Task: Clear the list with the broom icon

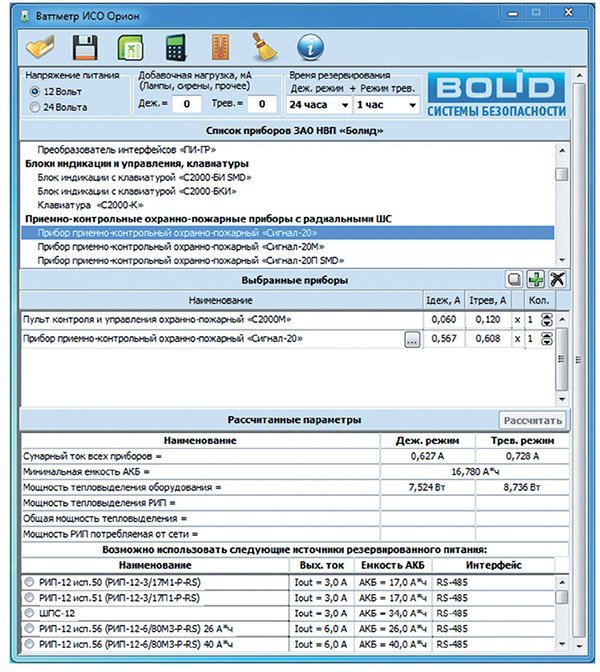Action: 264,47
